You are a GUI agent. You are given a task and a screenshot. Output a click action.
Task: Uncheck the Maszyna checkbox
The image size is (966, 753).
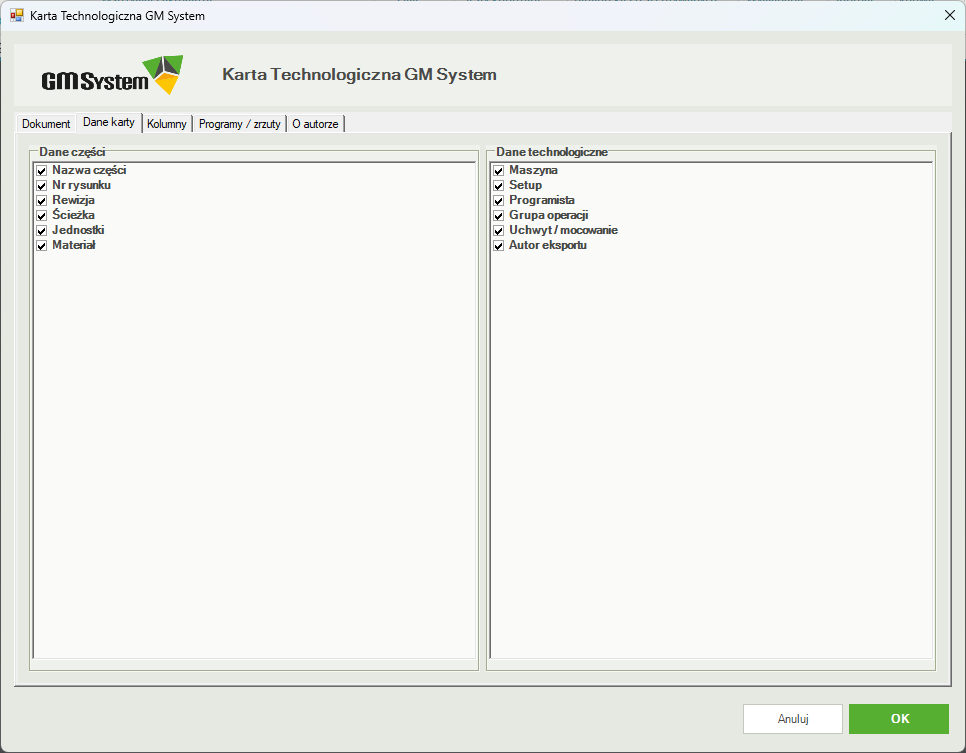tap(499, 171)
